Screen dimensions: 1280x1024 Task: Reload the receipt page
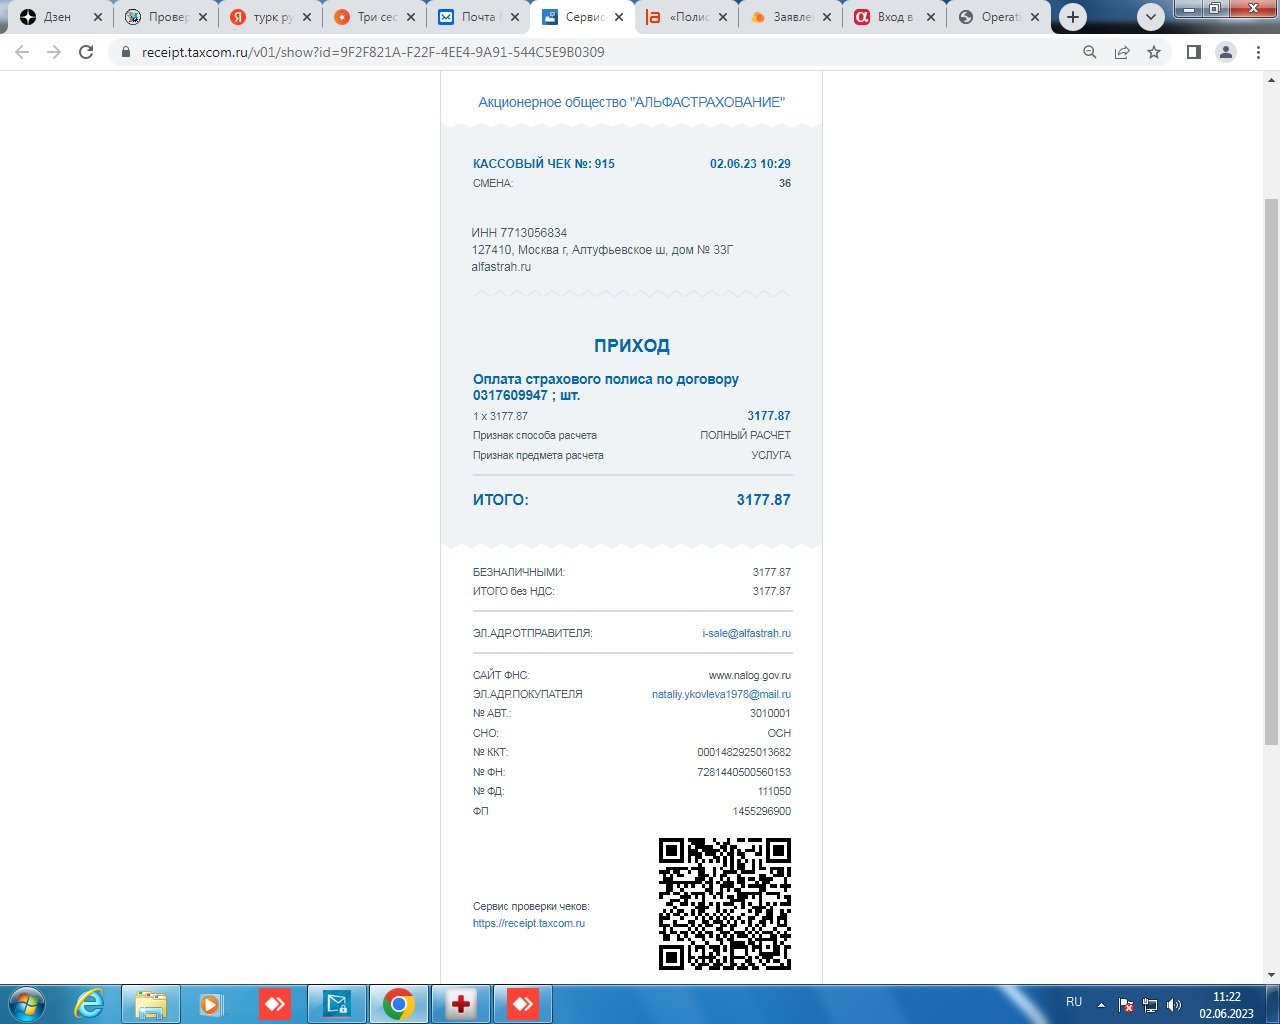click(86, 52)
